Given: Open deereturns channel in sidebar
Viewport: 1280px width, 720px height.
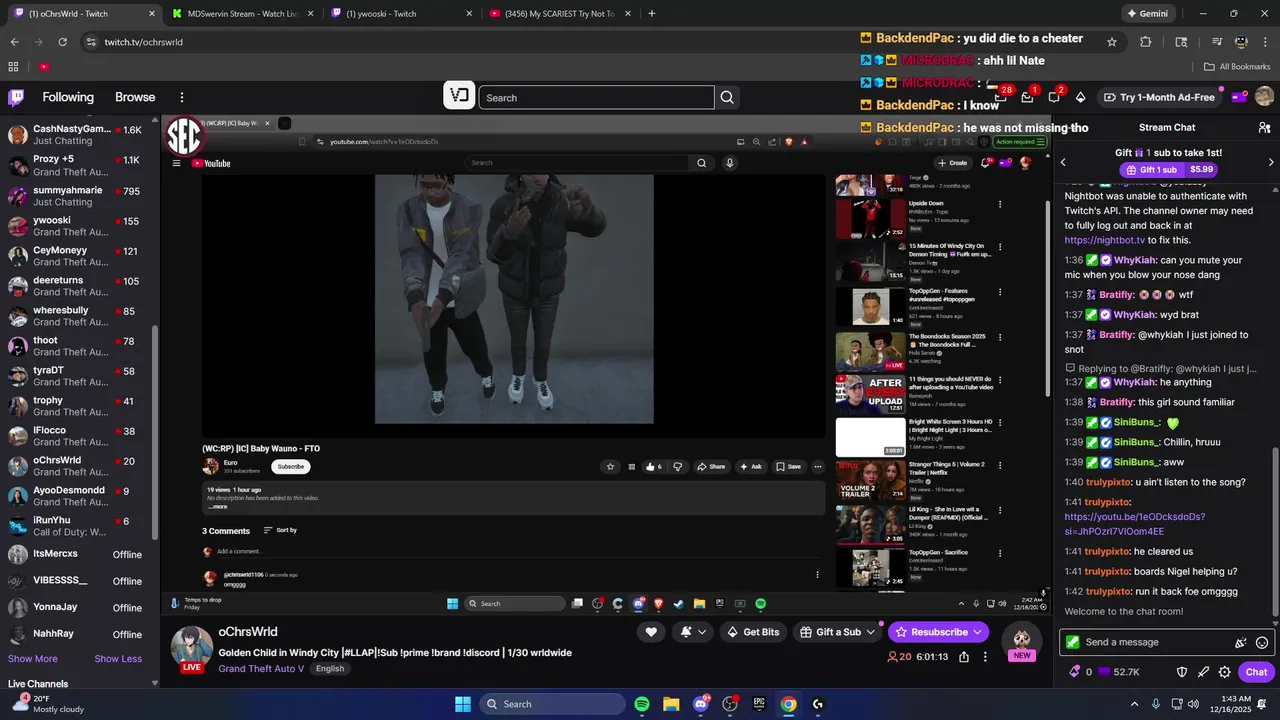Looking at the screenshot, I should coord(78,286).
